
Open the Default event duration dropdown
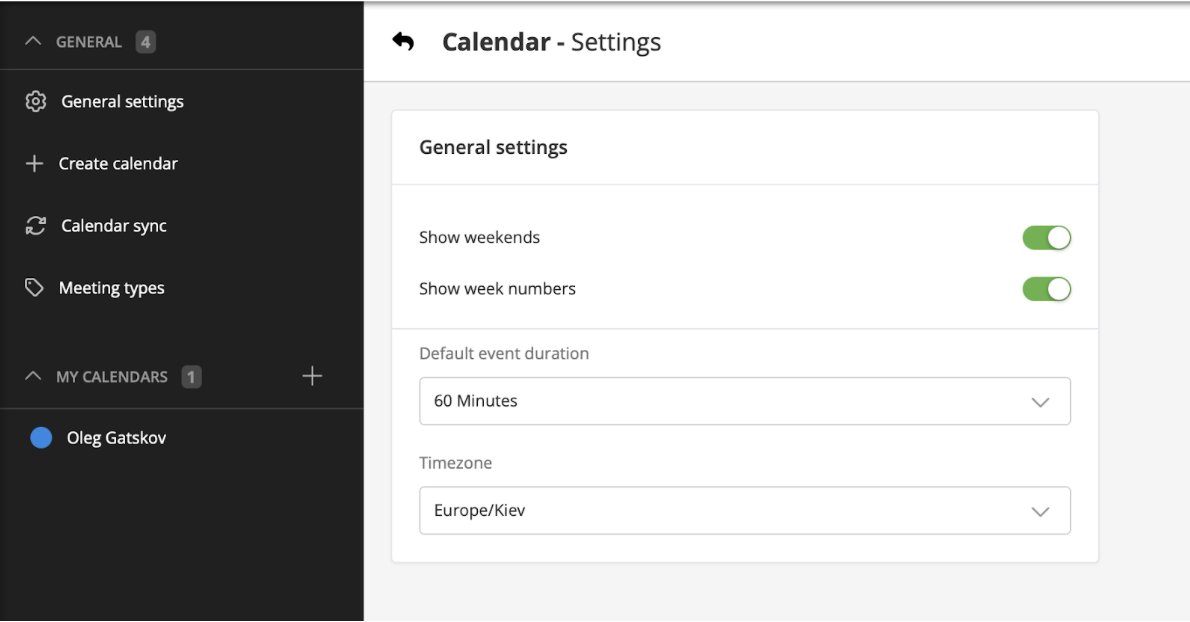(x=744, y=401)
